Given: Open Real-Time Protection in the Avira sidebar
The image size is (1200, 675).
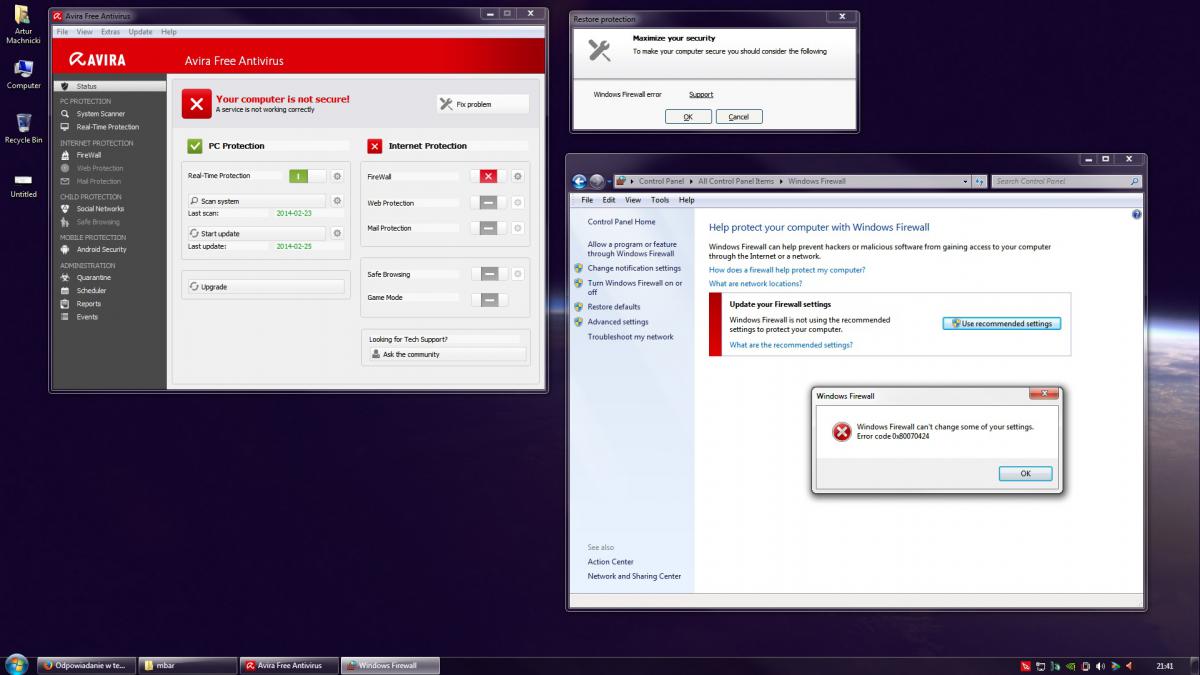Looking at the screenshot, I should click(x=107, y=127).
